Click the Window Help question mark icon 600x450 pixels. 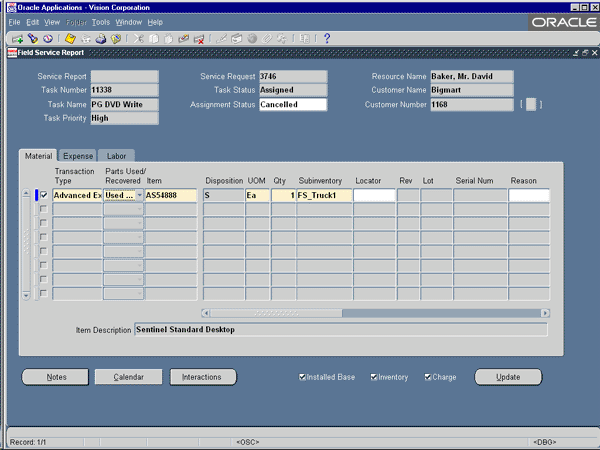click(x=327, y=38)
